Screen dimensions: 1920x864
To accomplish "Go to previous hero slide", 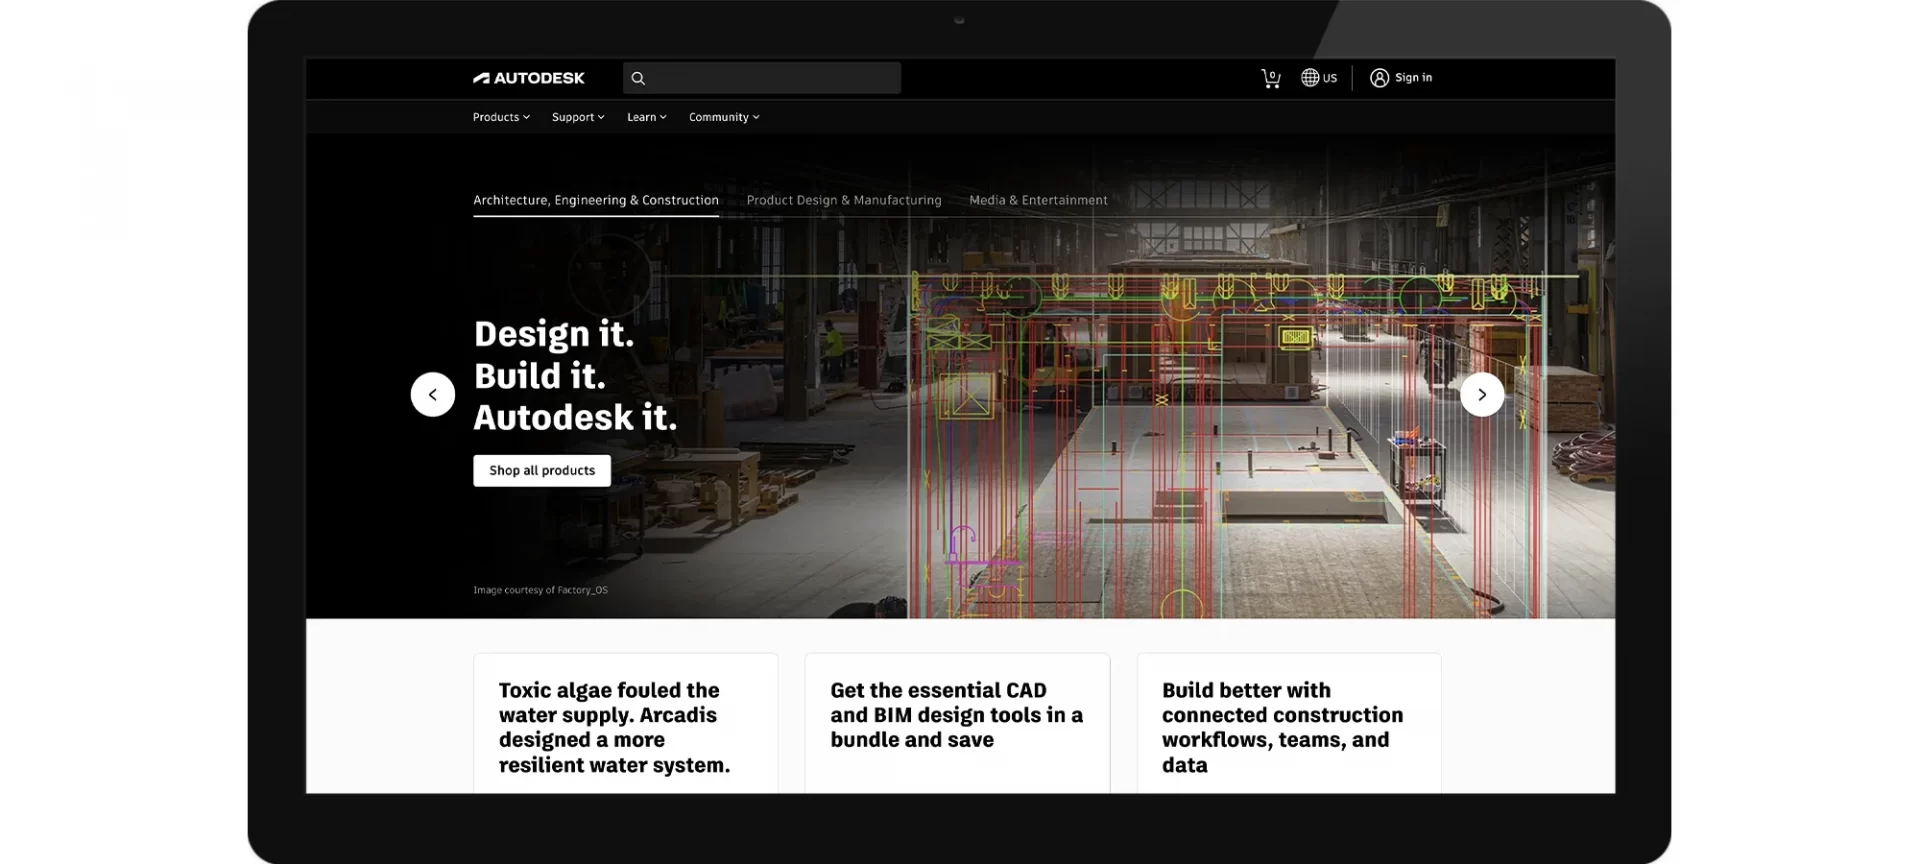I will [x=433, y=394].
